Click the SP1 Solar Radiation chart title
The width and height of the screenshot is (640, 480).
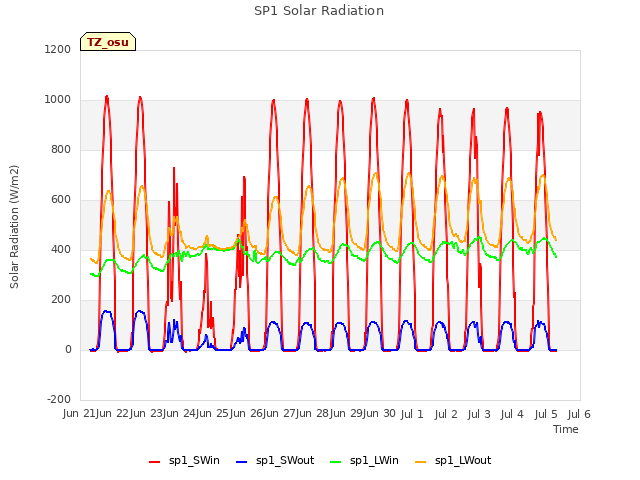coord(319,11)
